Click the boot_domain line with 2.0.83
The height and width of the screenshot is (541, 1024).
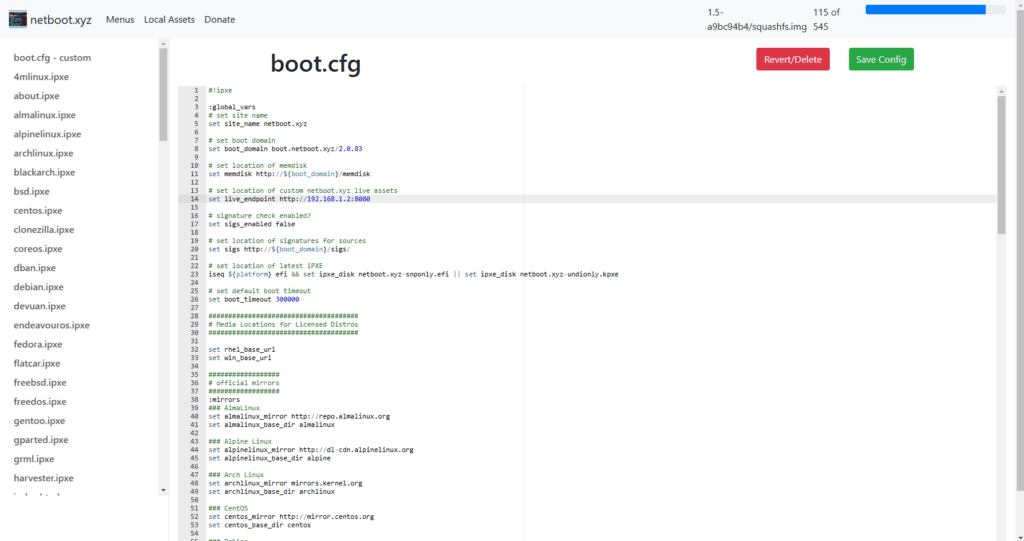[x=285, y=148]
